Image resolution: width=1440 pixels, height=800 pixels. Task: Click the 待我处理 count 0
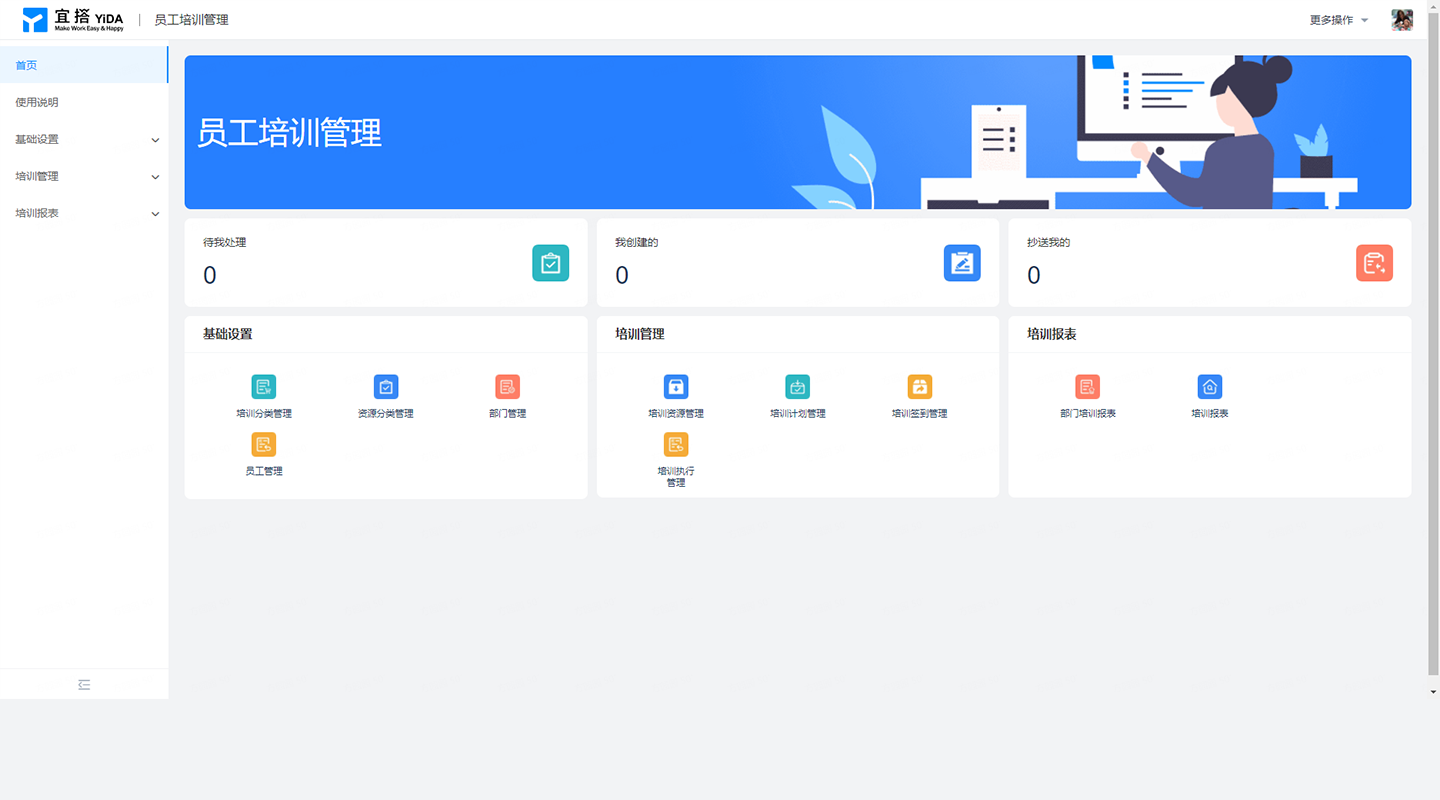coord(209,276)
